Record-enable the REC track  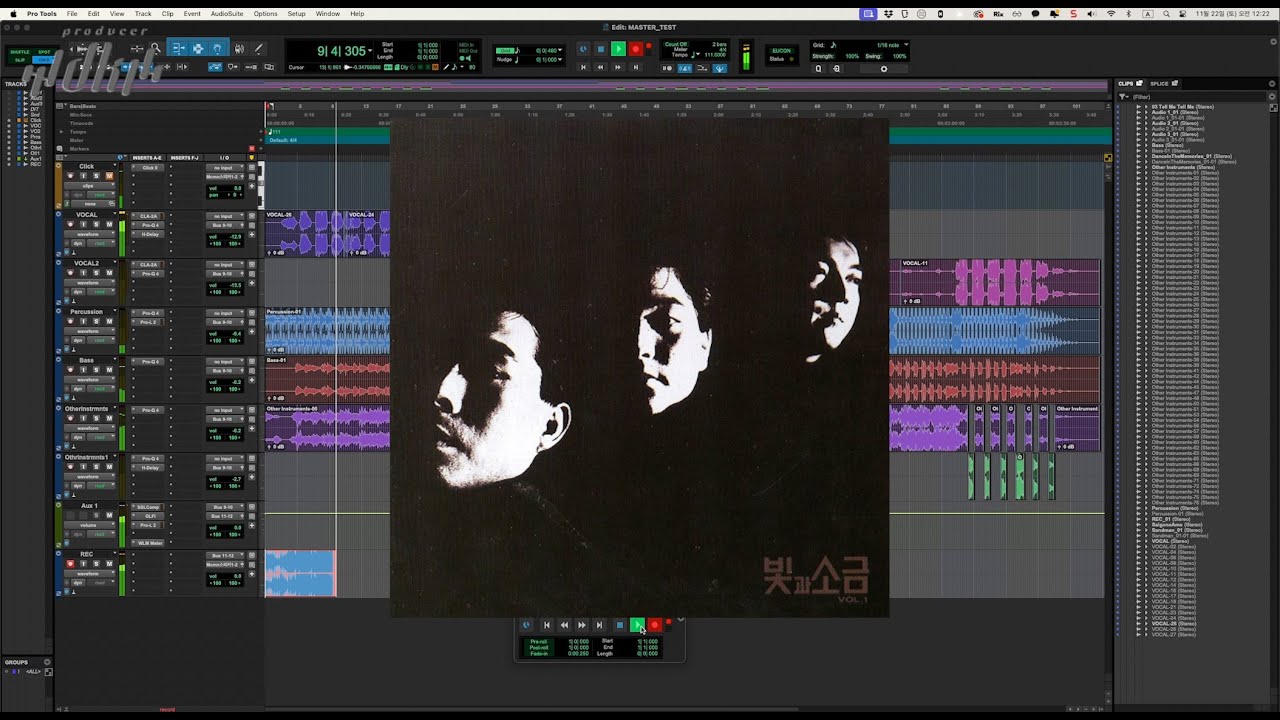tap(70, 564)
